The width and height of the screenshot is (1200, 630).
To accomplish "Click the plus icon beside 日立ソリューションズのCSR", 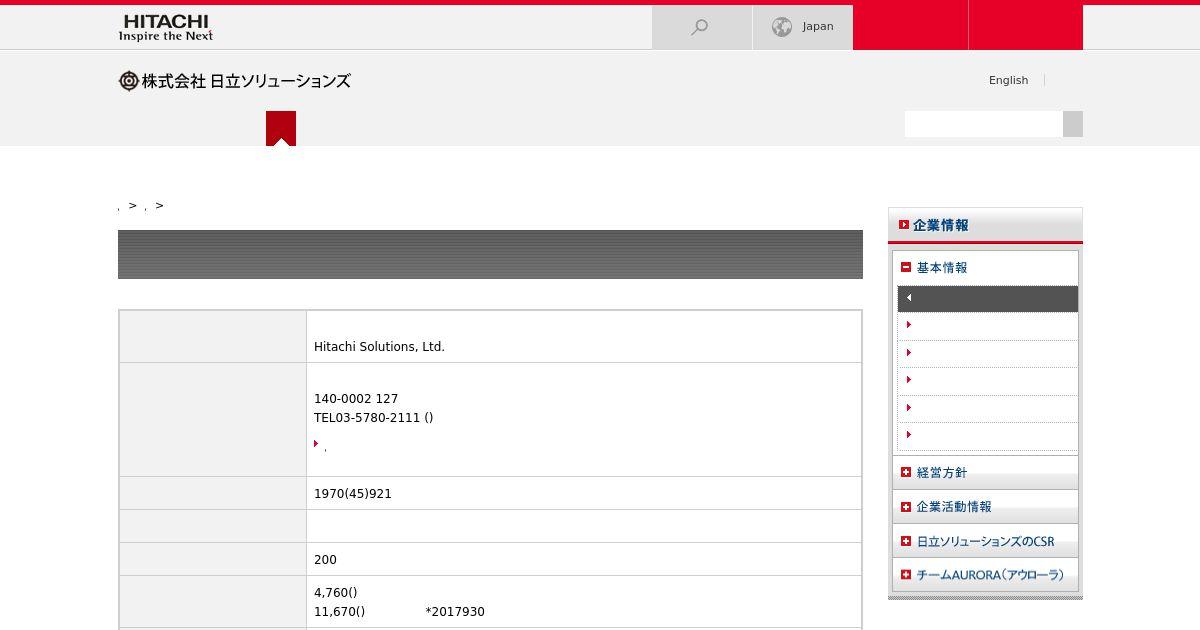I will tap(906, 540).
